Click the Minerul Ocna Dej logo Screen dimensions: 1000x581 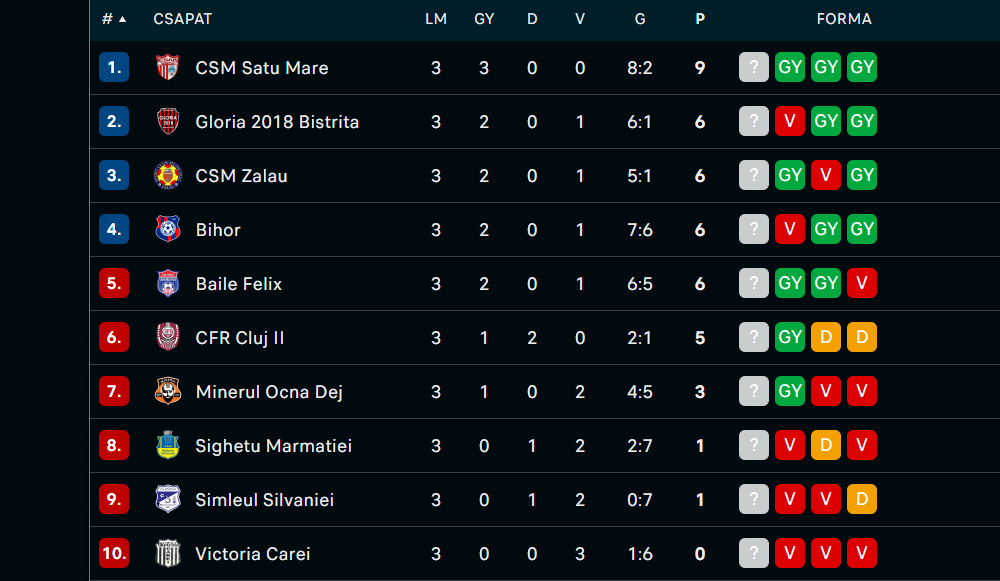coord(168,391)
